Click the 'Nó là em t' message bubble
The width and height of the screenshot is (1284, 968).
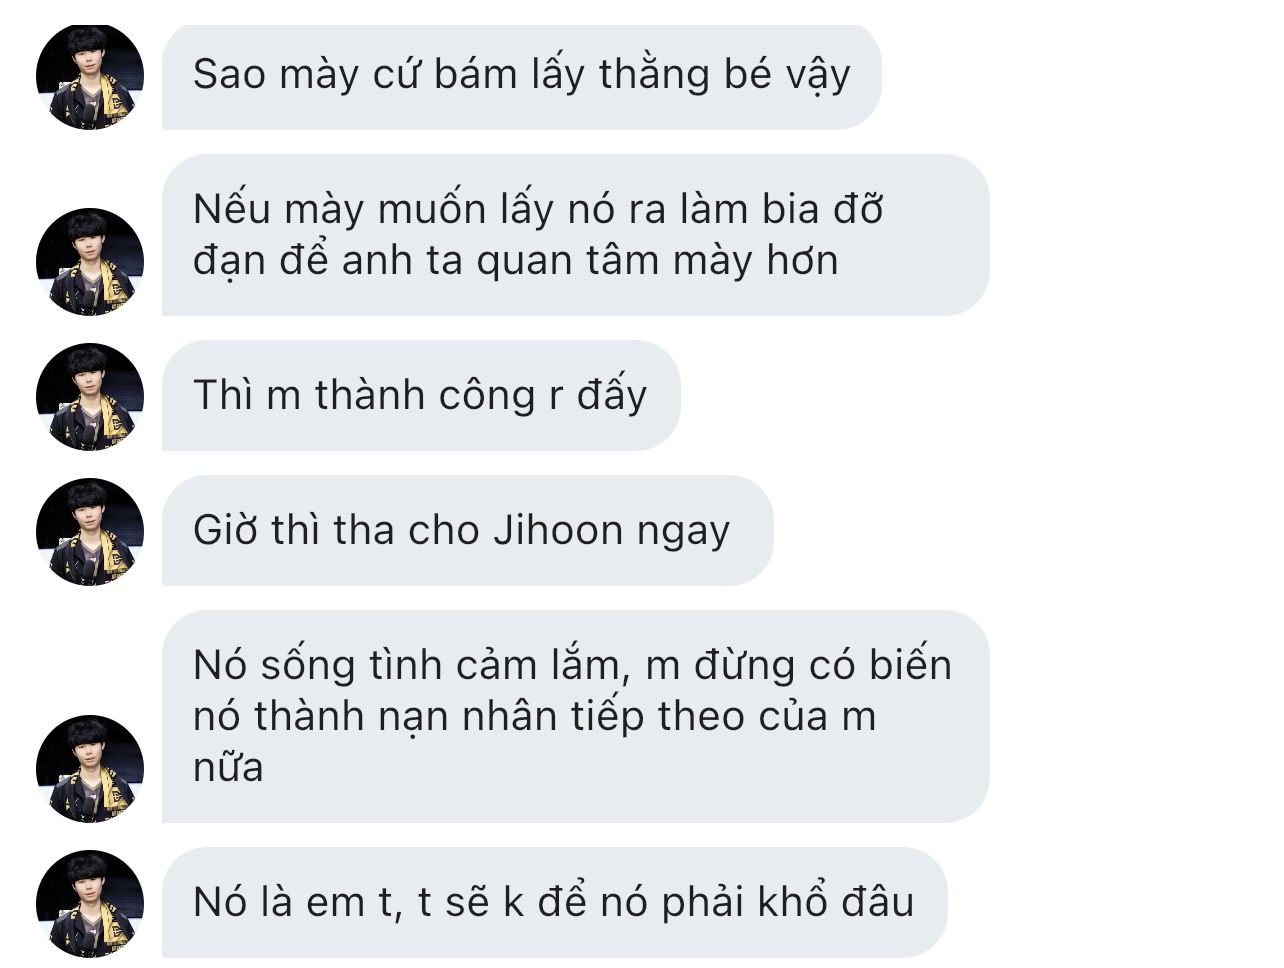pyautogui.click(x=554, y=902)
